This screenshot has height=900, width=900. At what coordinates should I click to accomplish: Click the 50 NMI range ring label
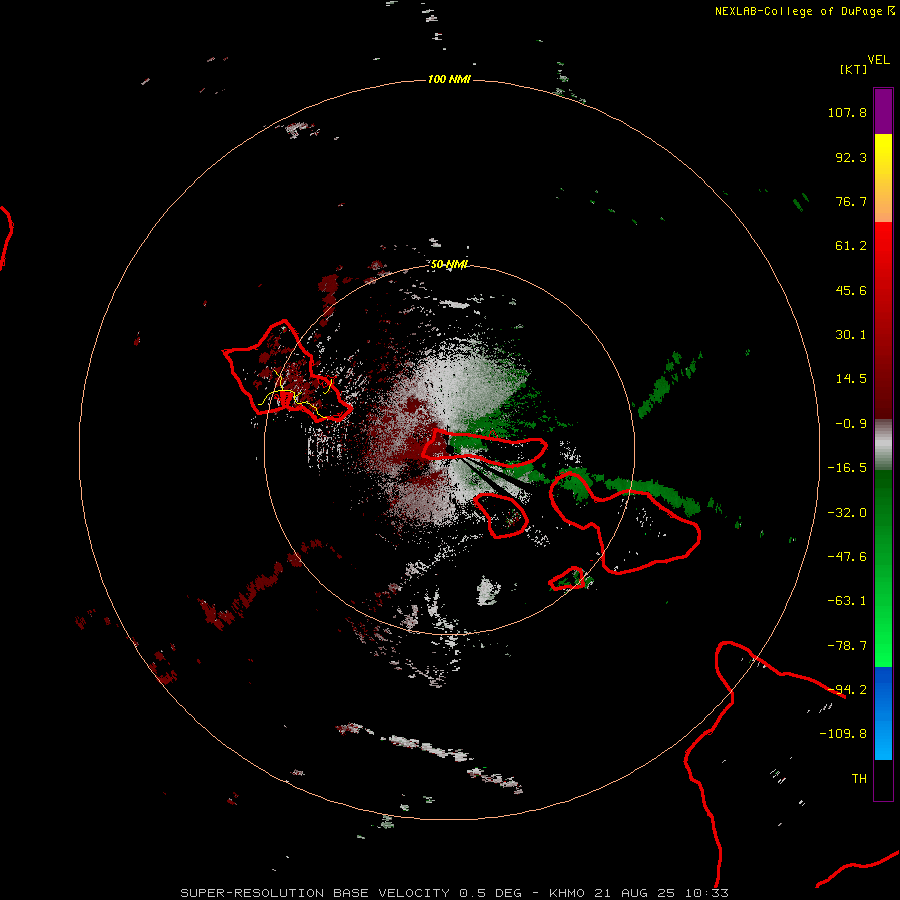[x=449, y=265]
